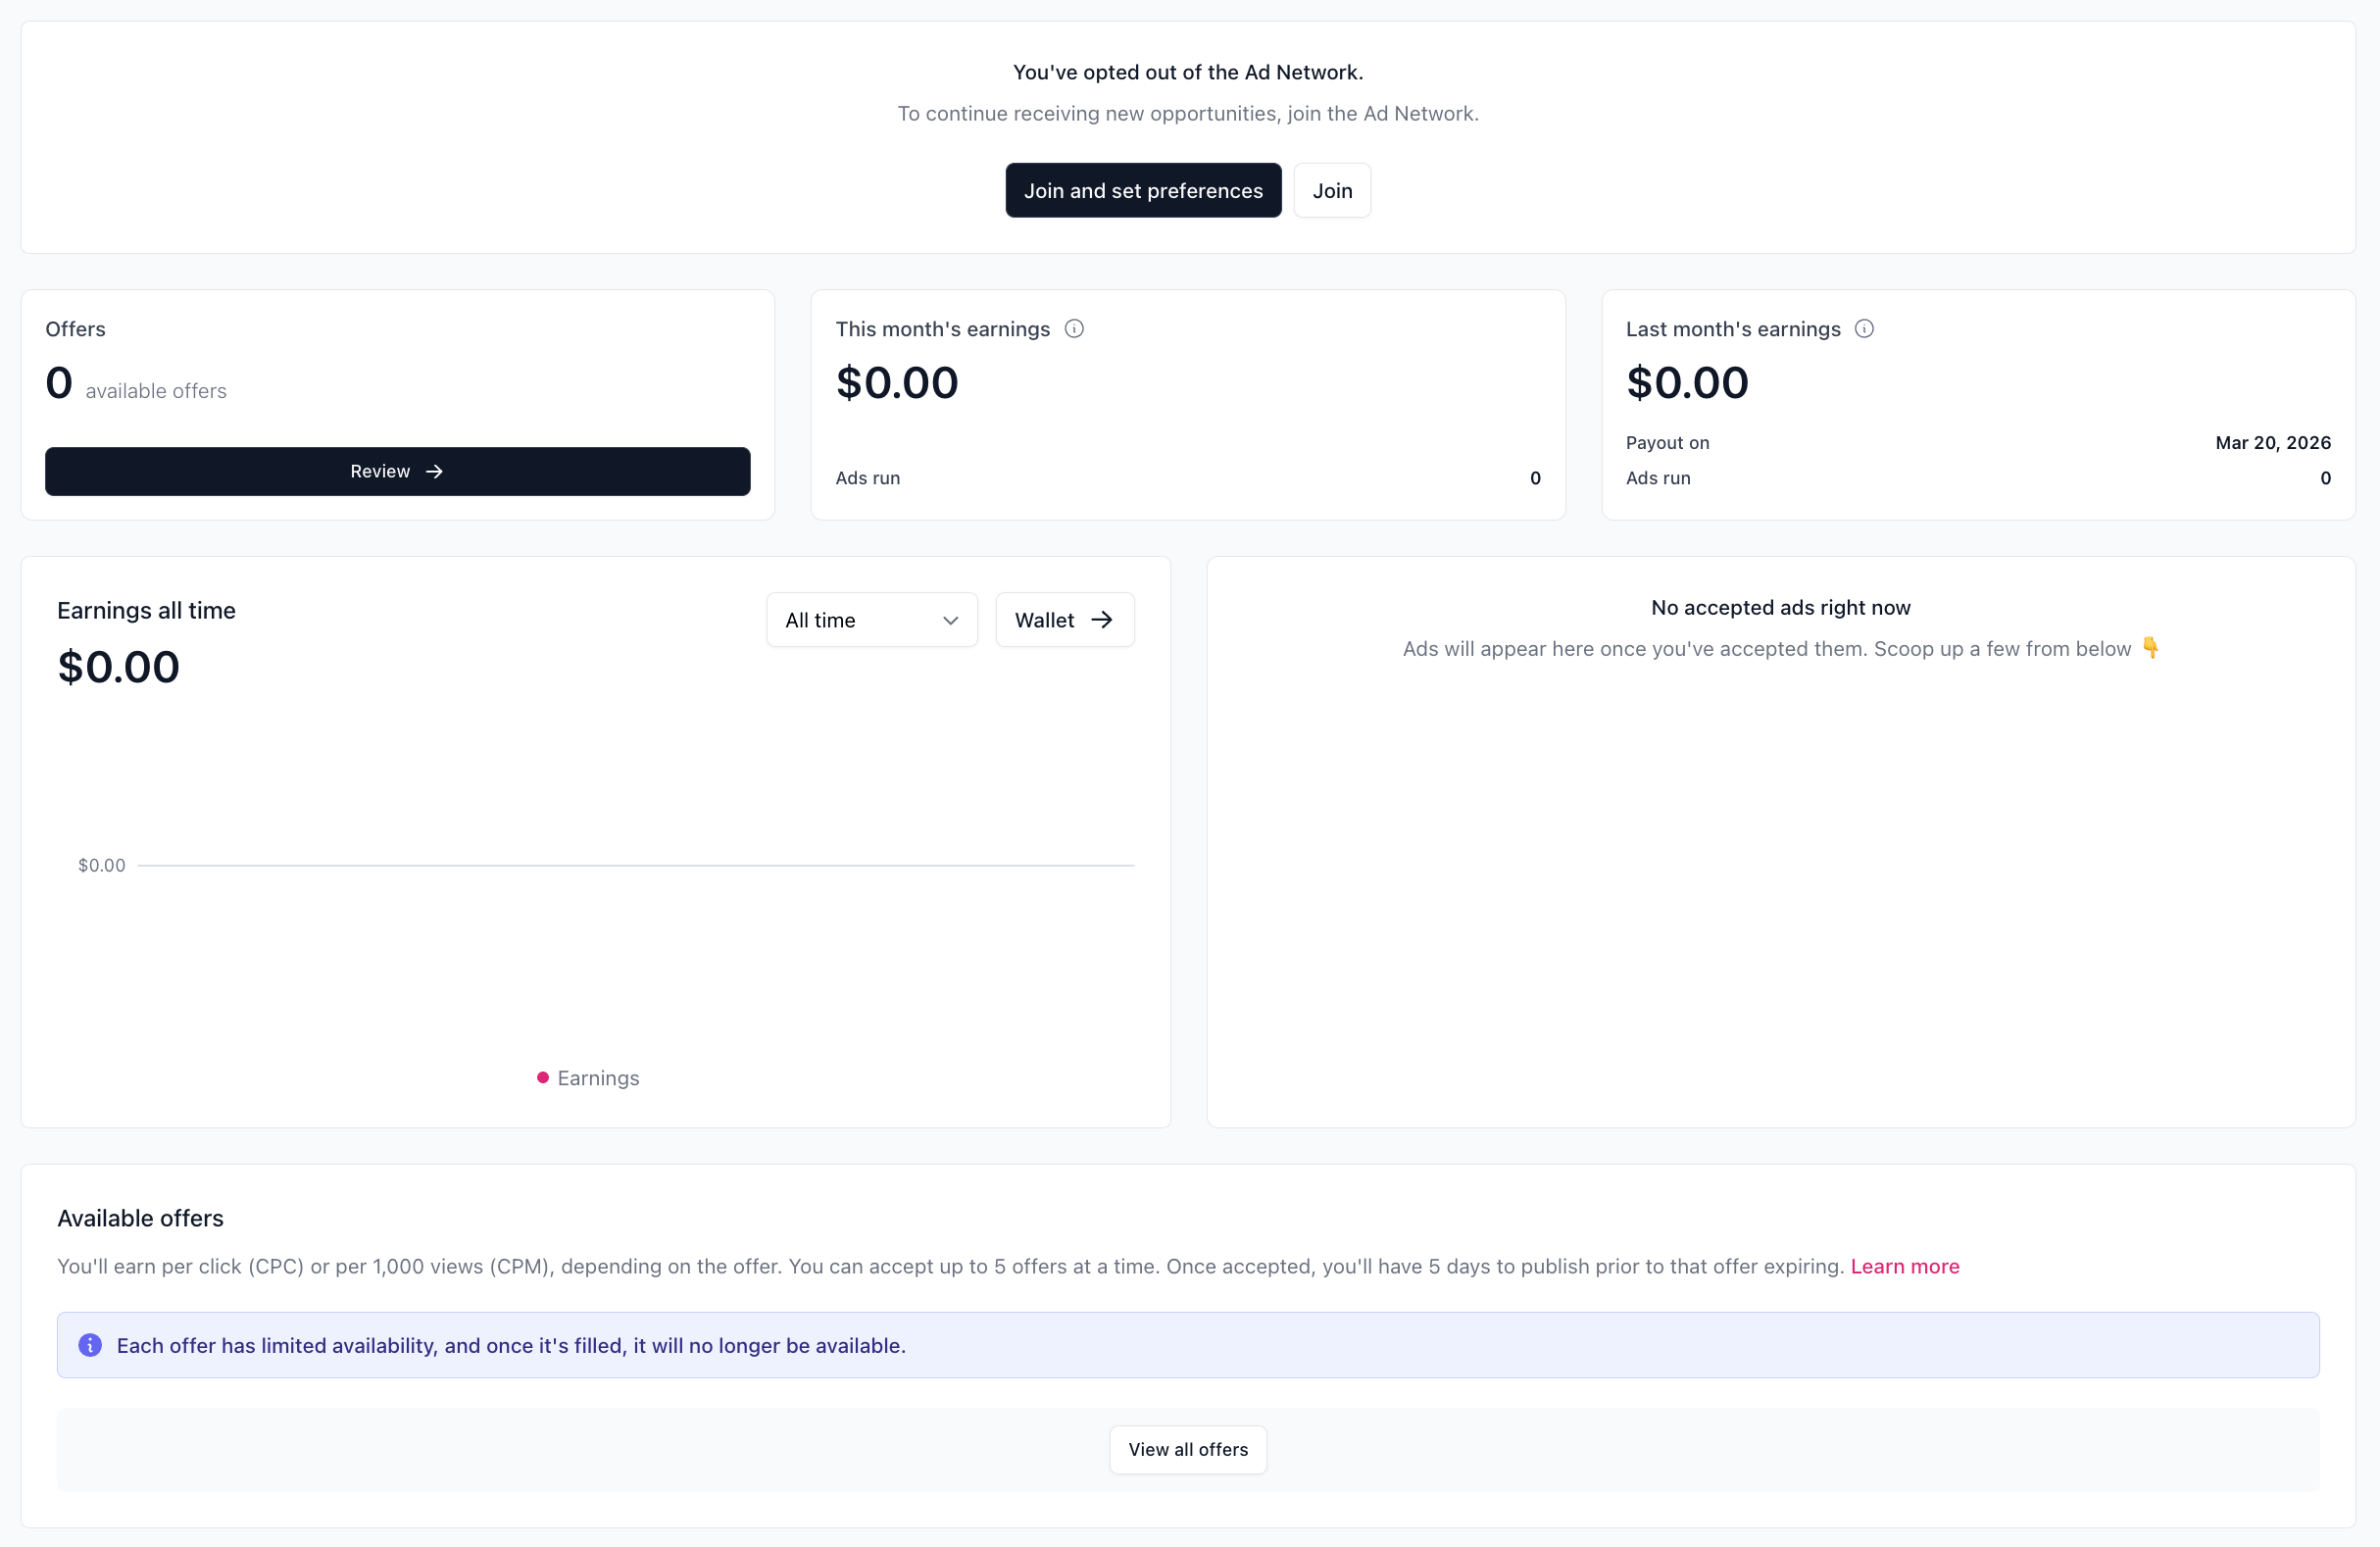Click the chevron on All time dropdown
This screenshot has width=2380, height=1547.
pyautogui.click(x=950, y=620)
